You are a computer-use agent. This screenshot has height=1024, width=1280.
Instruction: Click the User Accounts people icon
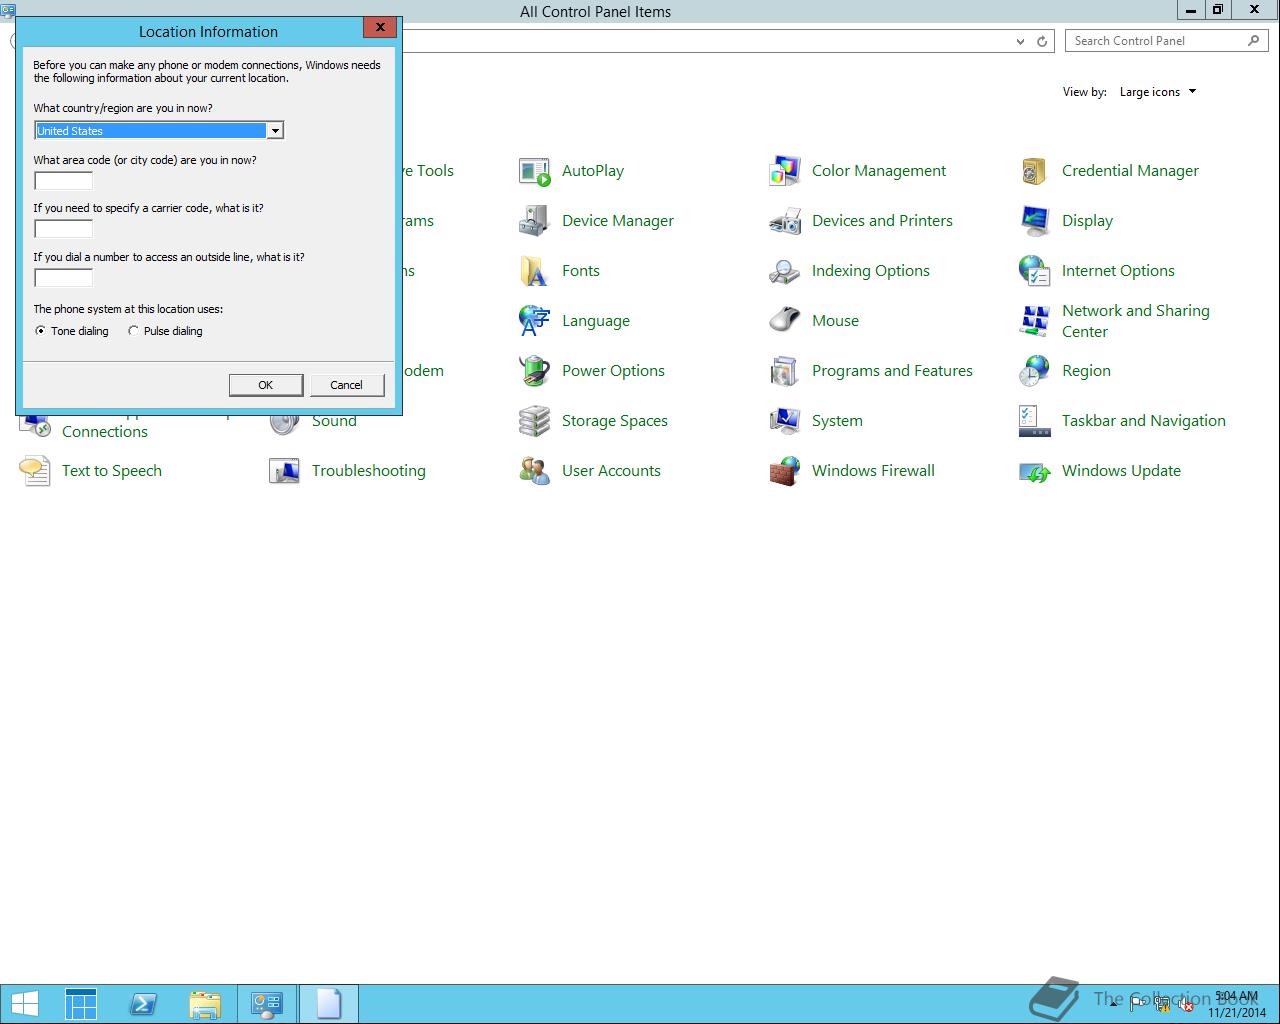click(x=534, y=471)
